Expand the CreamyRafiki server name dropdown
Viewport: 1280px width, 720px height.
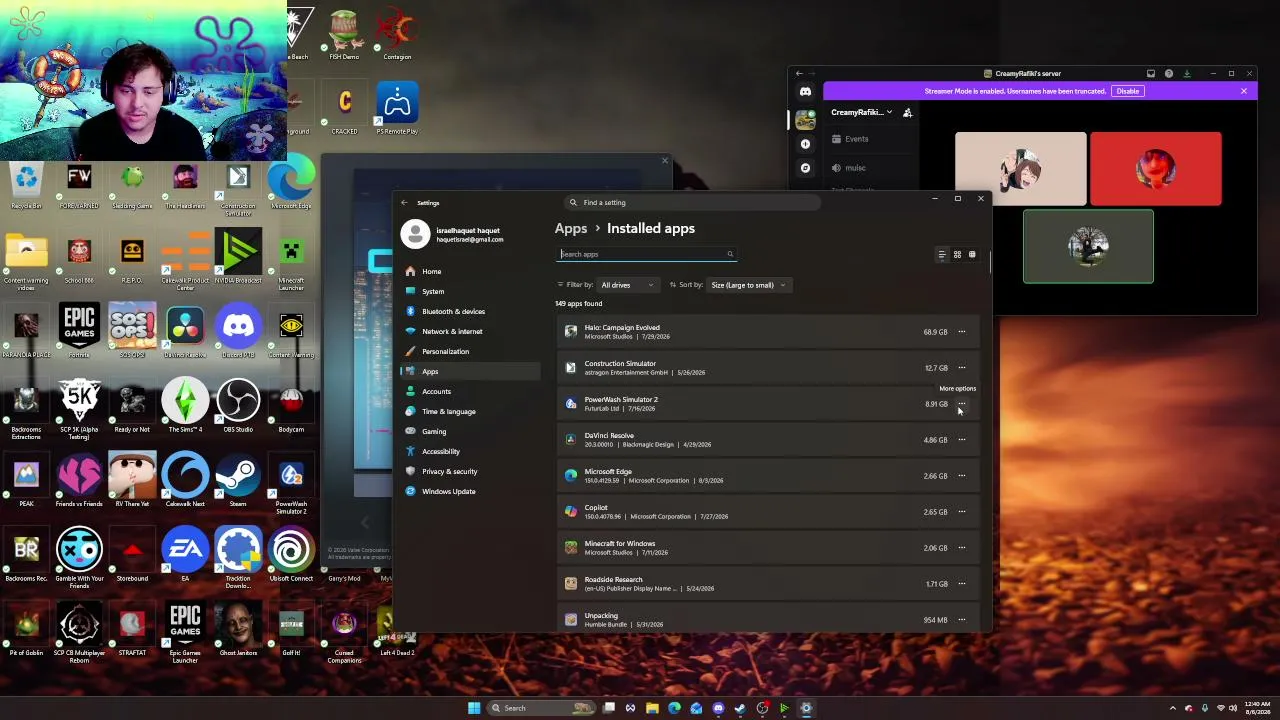(x=861, y=113)
